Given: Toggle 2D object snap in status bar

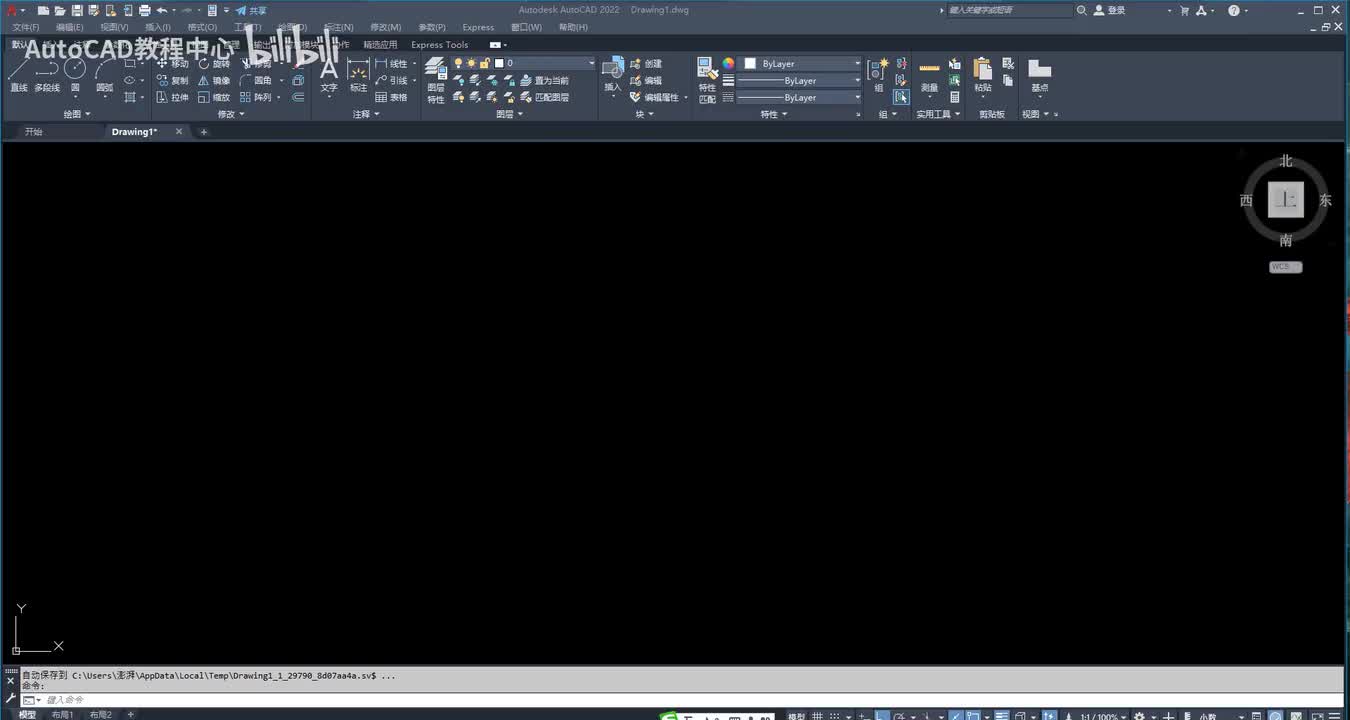Looking at the screenshot, I should click(x=974, y=716).
